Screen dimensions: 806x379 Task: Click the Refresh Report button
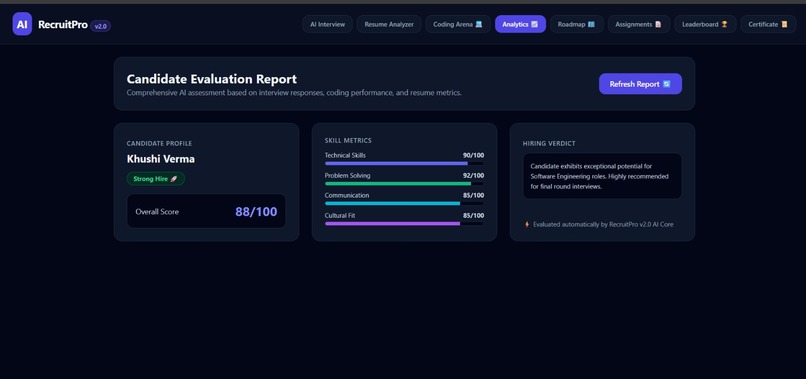pos(640,84)
